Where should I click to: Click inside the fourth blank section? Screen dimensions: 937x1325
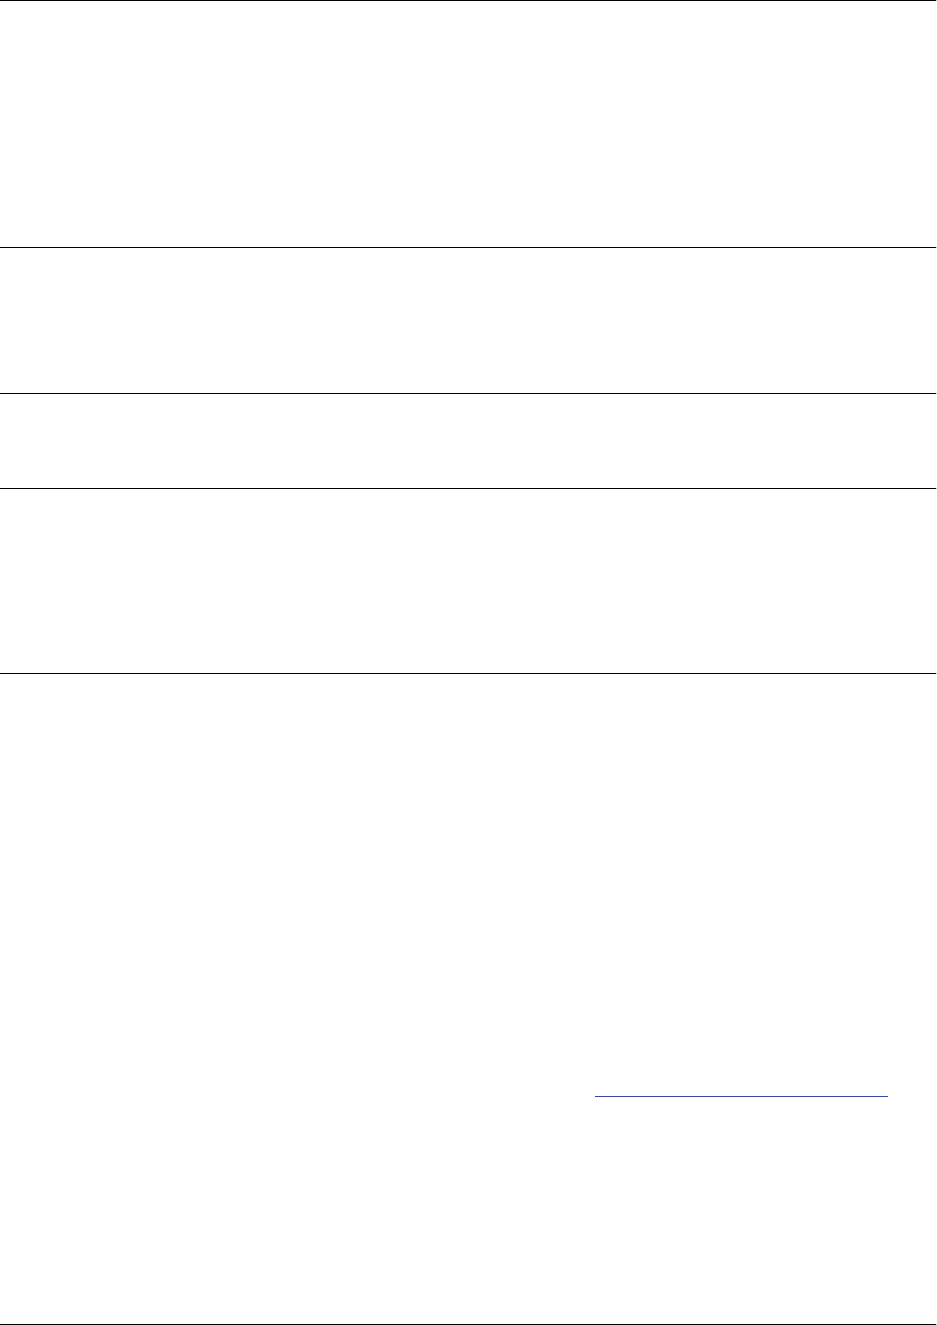point(468,581)
